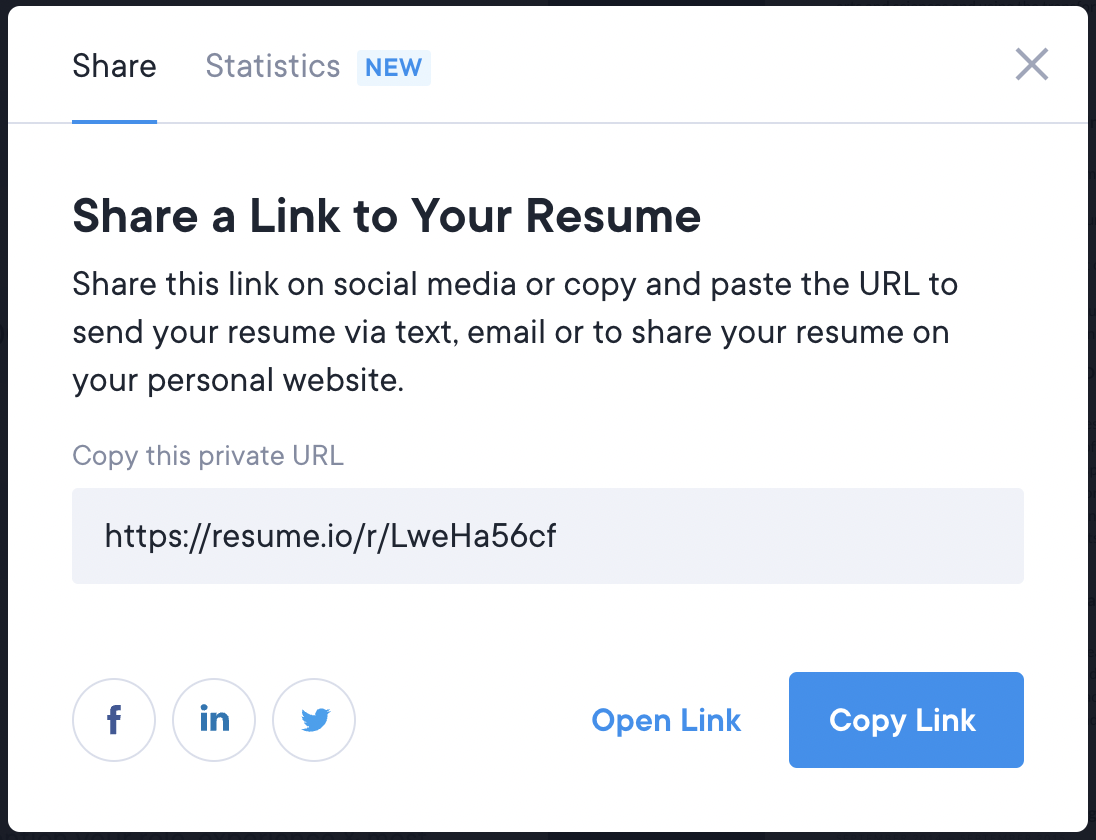Click the private URL input field
This screenshot has width=1096, height=840.
(x=547, y=536)
